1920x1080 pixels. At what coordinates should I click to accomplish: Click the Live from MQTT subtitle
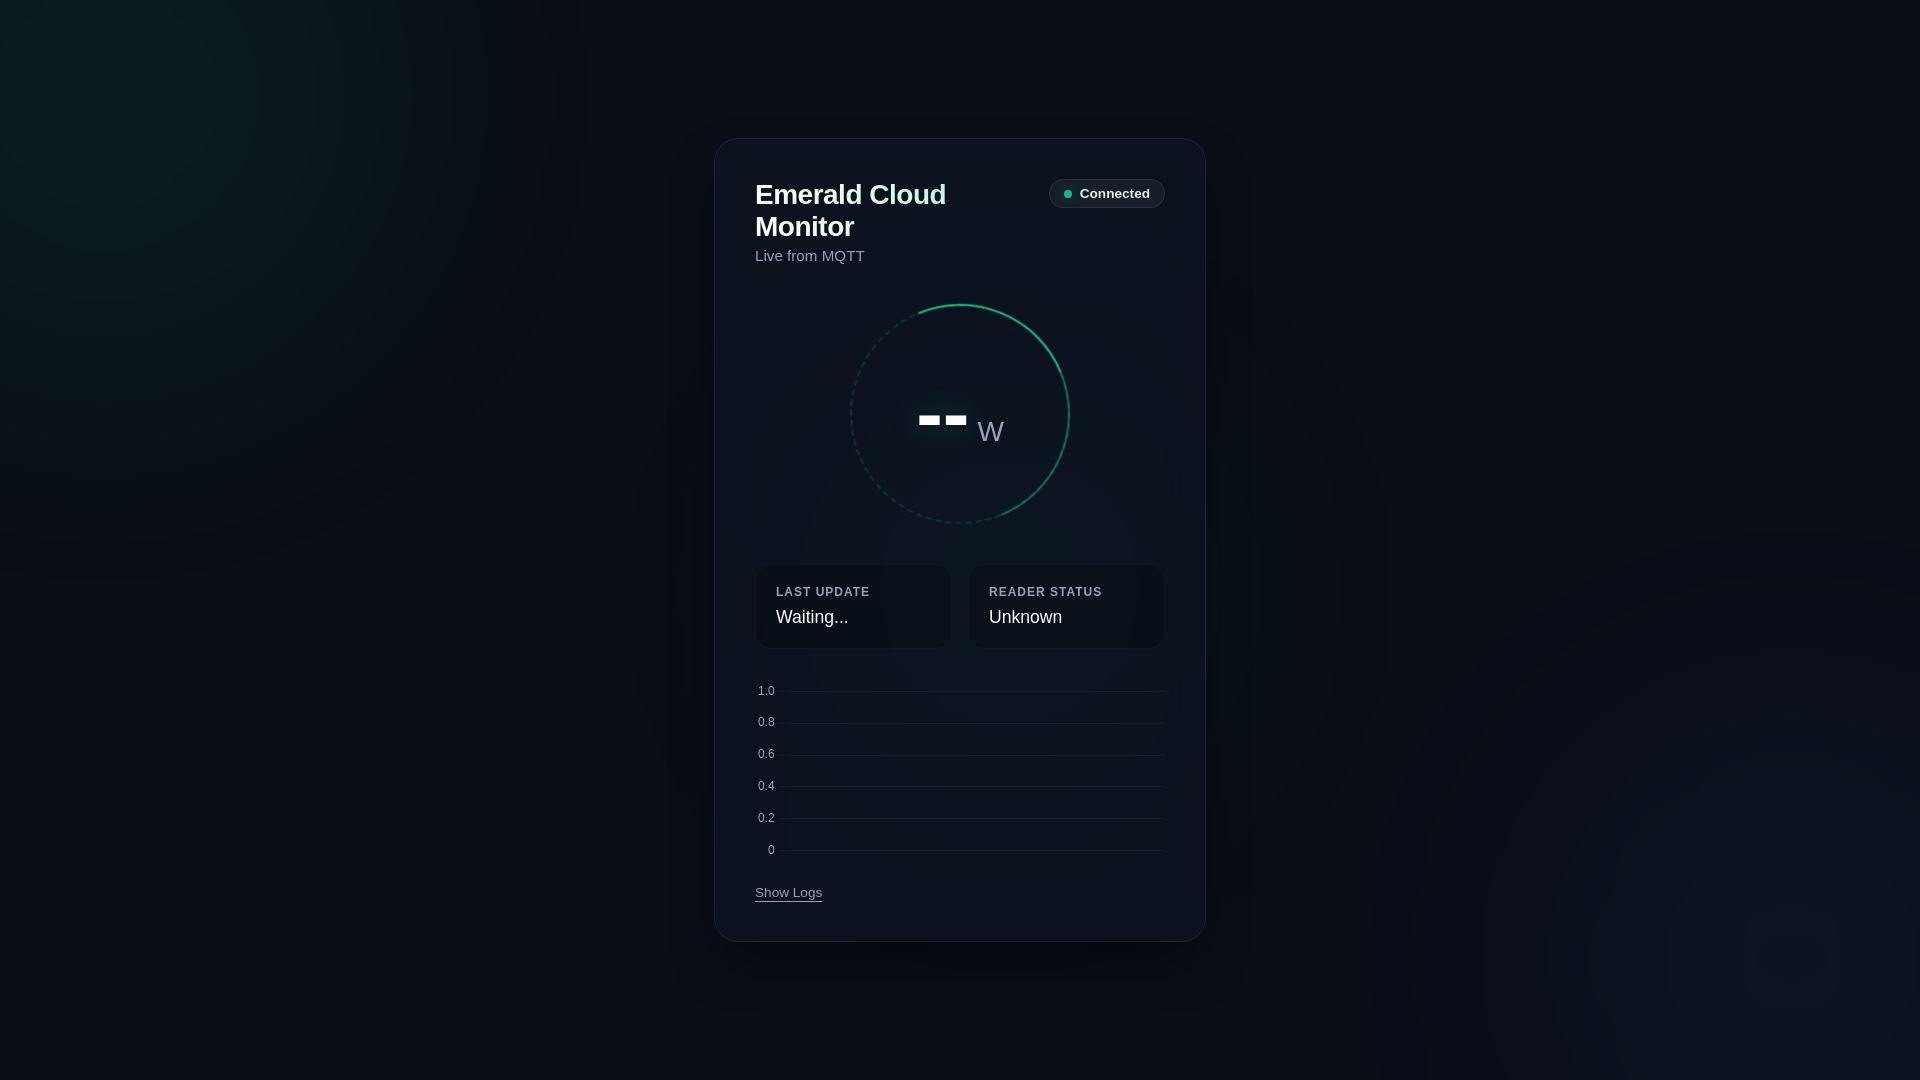(809, 256)
